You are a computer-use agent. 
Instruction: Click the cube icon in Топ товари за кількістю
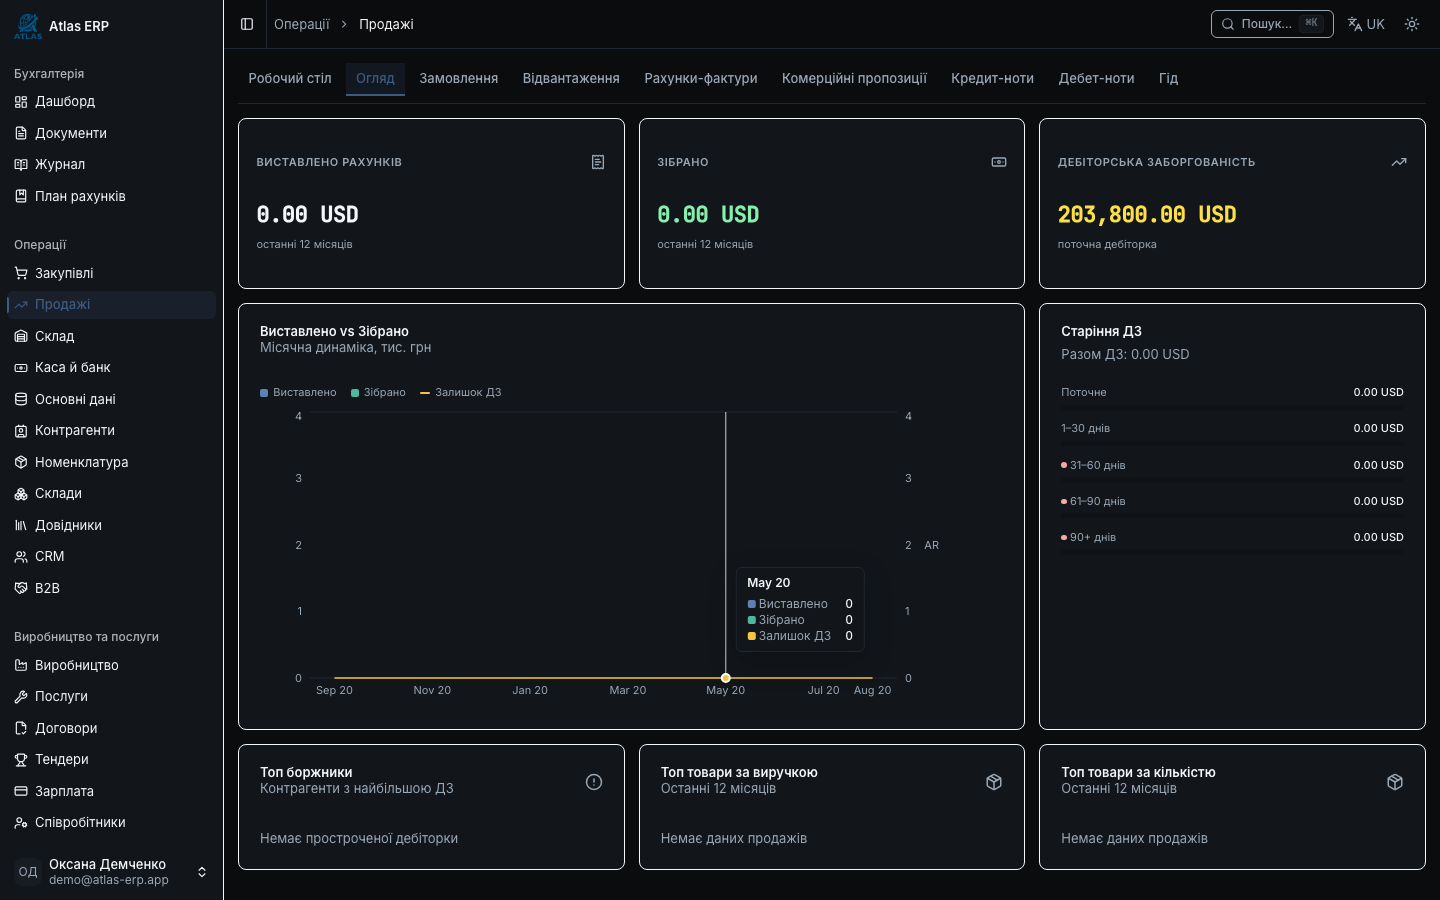[x=1395, y=782]
